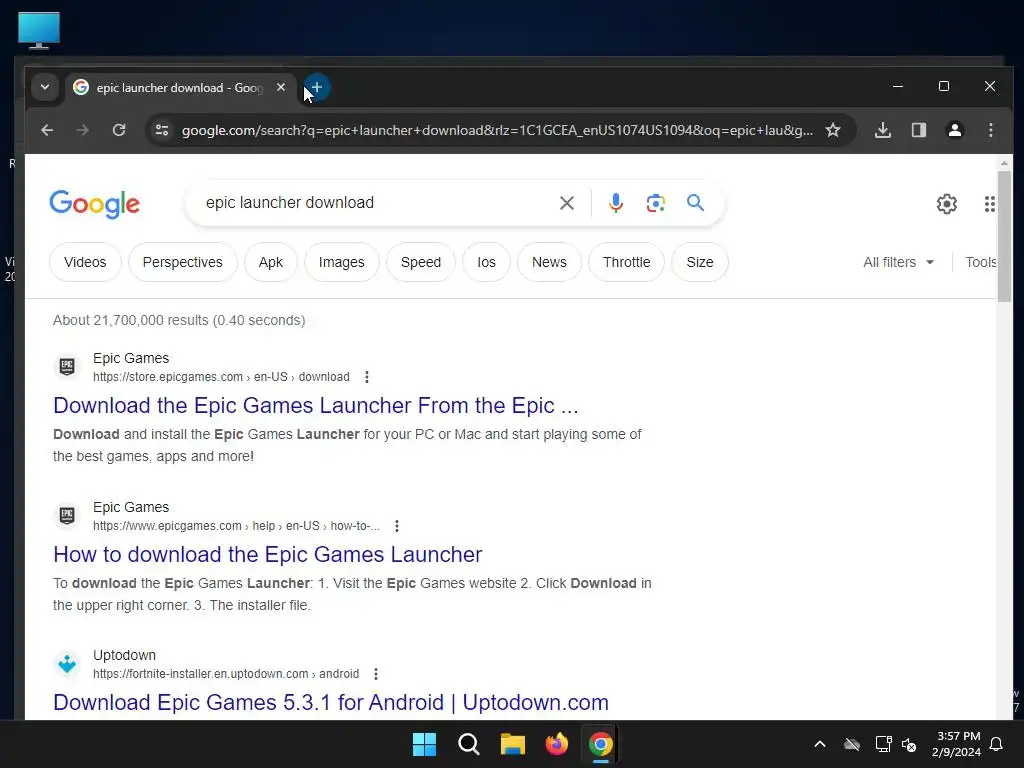The image size is (1024, 768).
Task: Select the Size filter chip
Action: (699, 262)
